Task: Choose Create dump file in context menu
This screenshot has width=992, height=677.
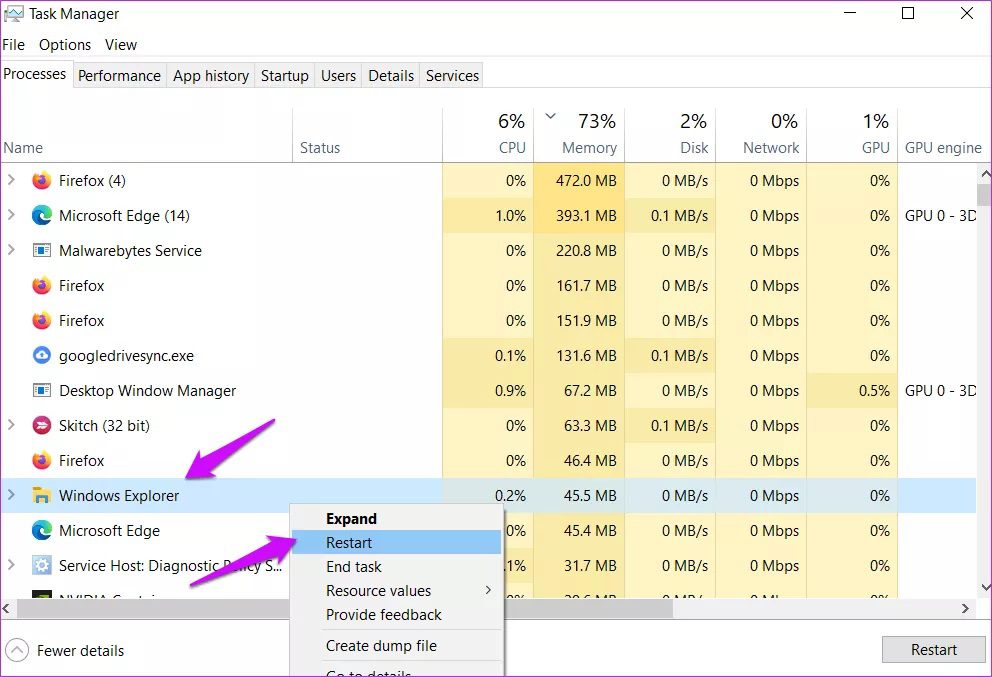Action: 395,646
